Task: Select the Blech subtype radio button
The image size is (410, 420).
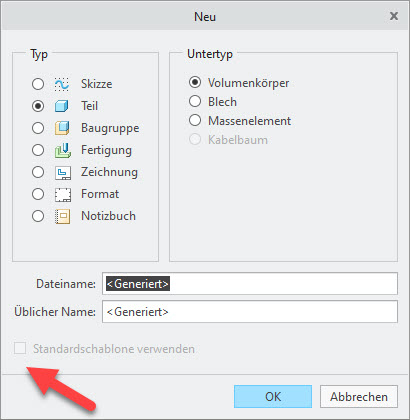Action: coord(195,101)
